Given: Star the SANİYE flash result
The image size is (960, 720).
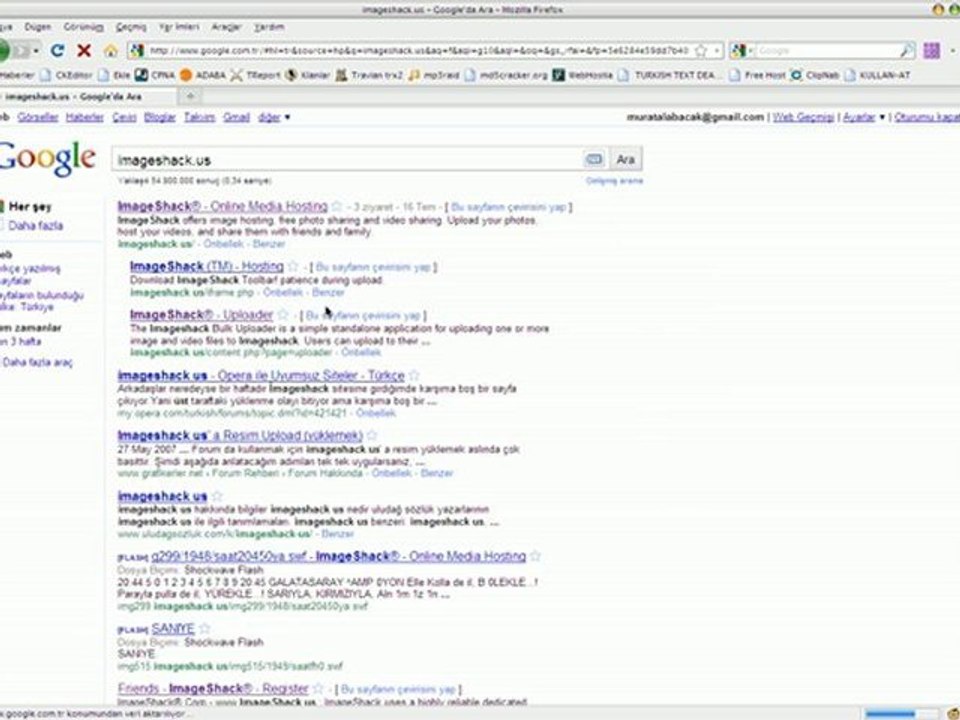Looking at the screenshot, I should coord(204,628).
